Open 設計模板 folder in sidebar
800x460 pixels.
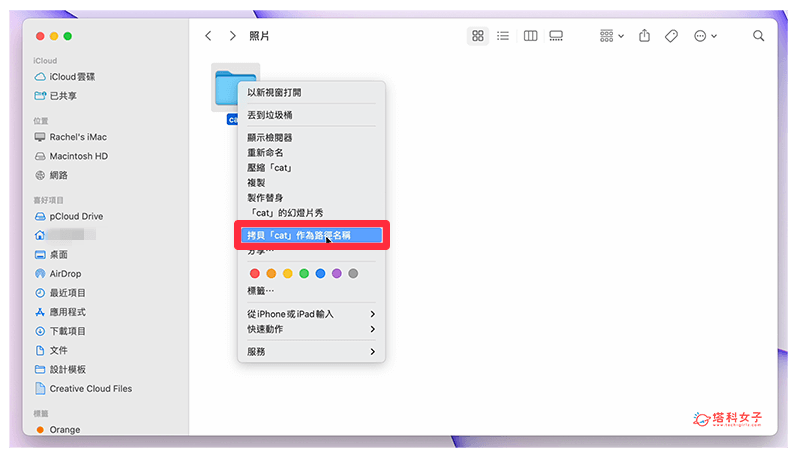(x=60, y=369)
